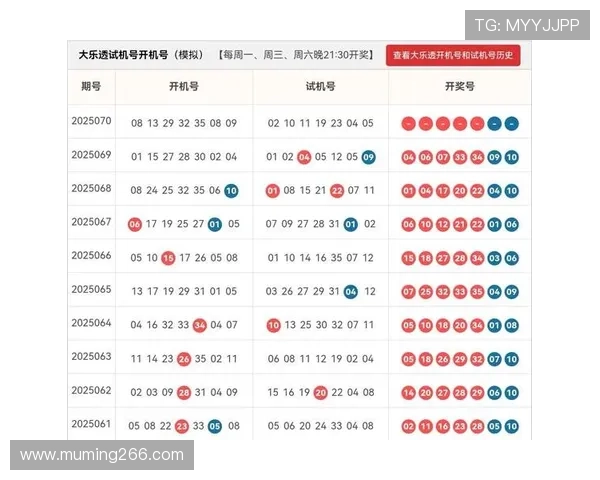Click red ball 23 in 2025061 开机号
600x480 pixels.
tap(182, 426)
